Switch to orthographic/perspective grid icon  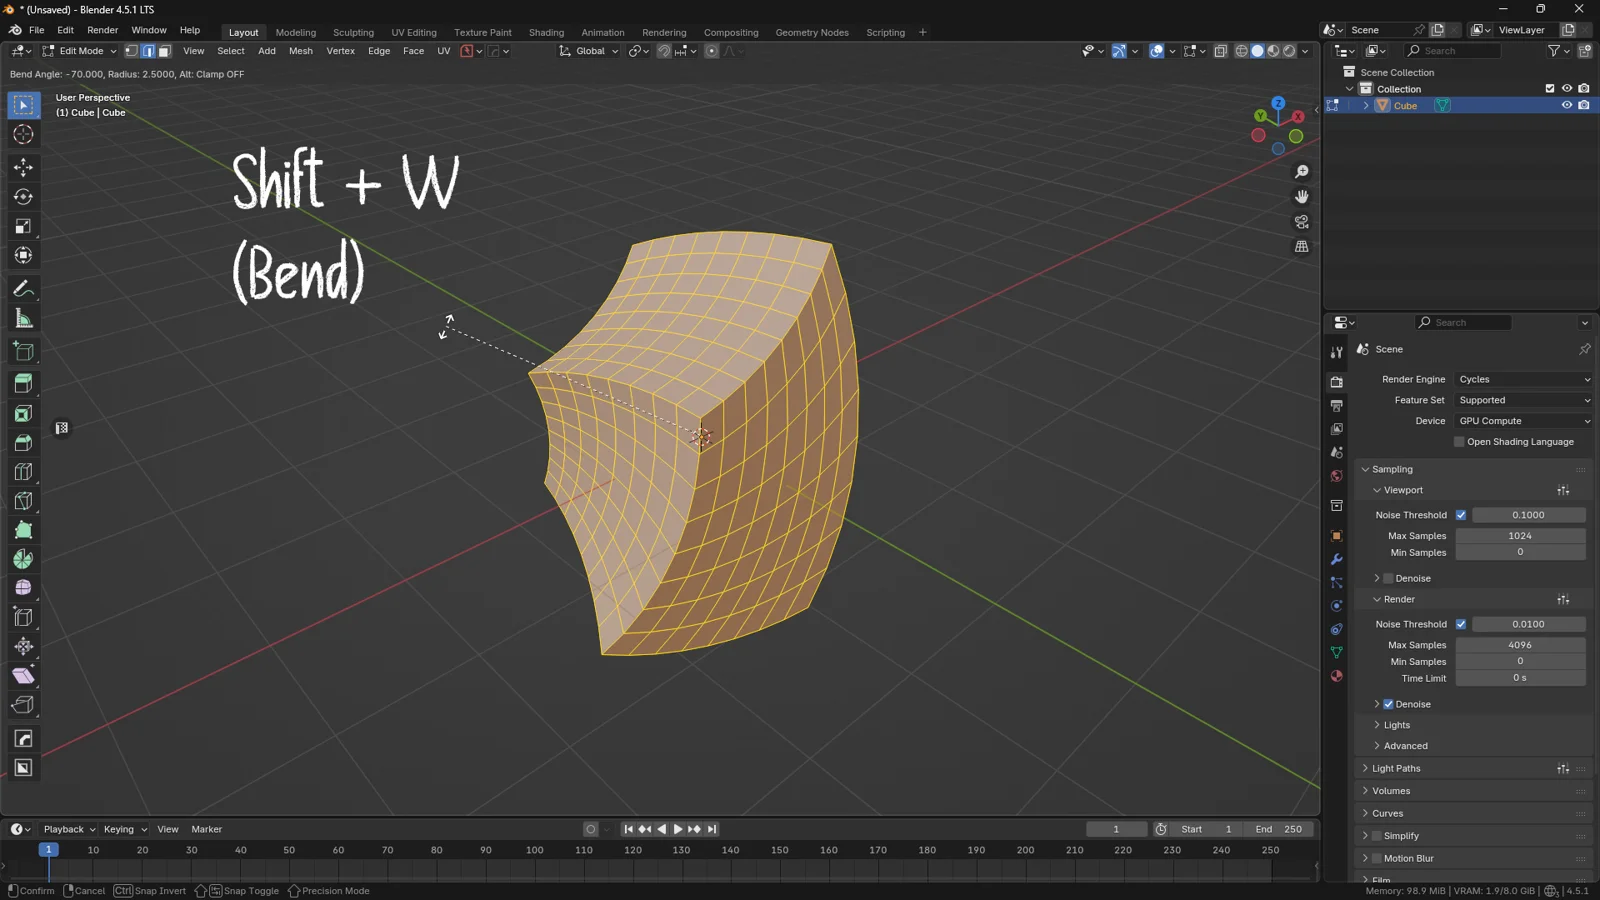coord(1301,247)
